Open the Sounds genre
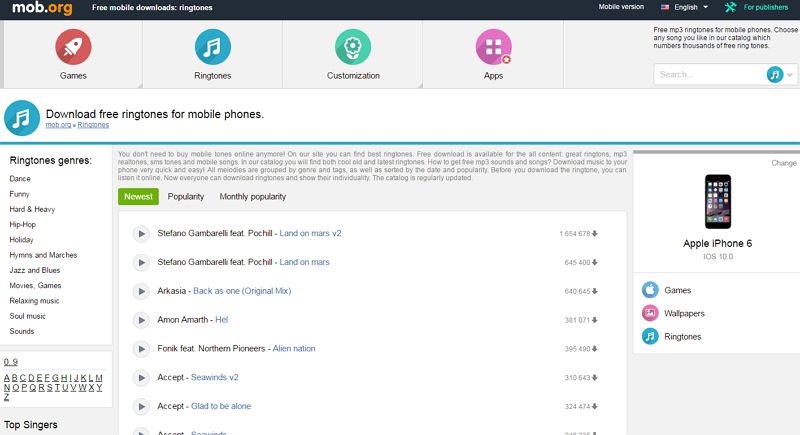Screen dimensions: 800x435 pos(22,331)
